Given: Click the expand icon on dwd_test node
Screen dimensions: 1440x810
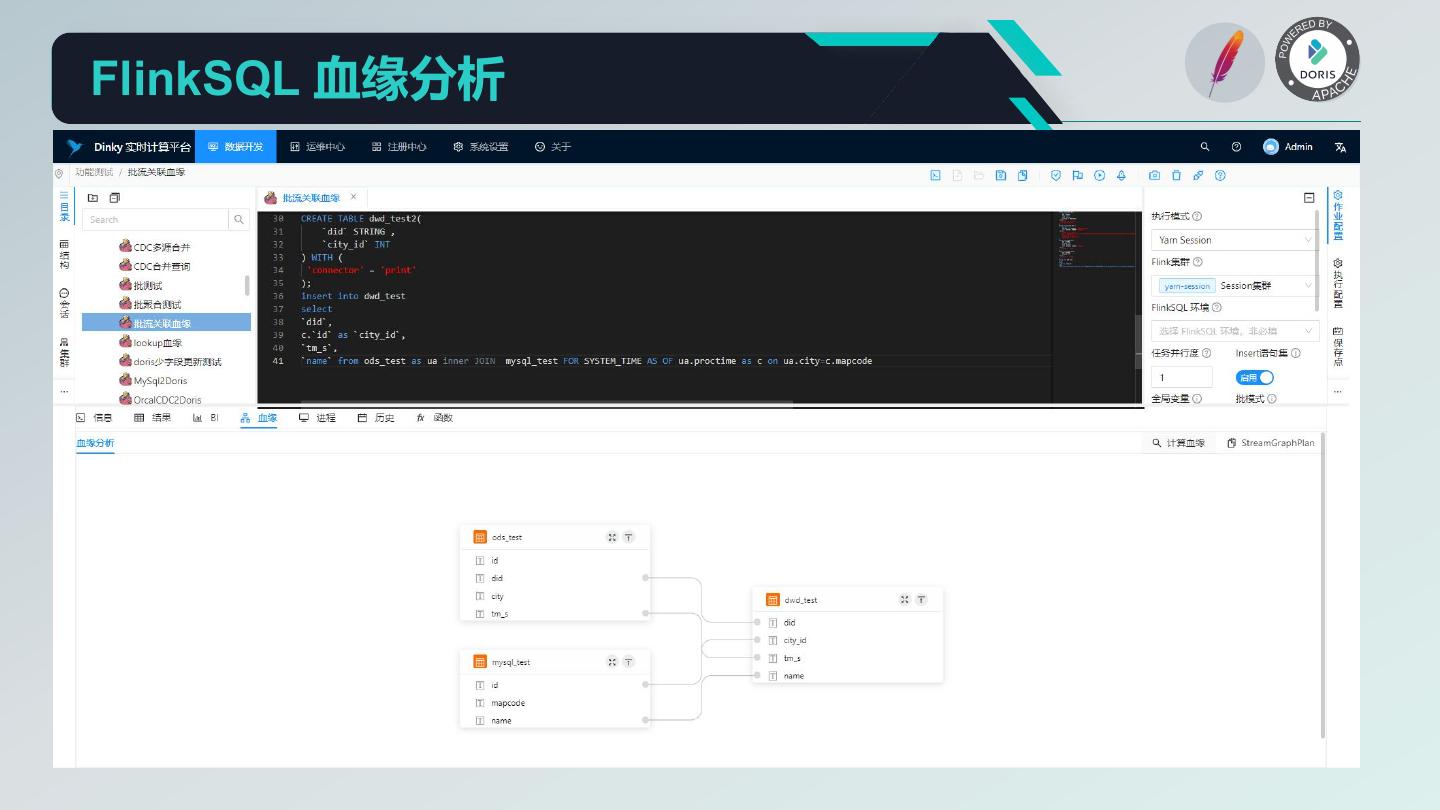Looking at the screenshot, I should pyautogui.click(x=904, y=599).
